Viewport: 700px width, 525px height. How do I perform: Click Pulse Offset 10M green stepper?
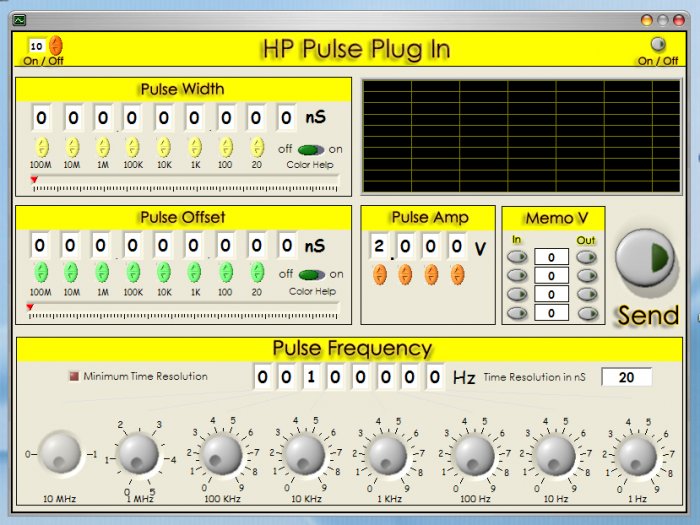click(x=71, y=272)
